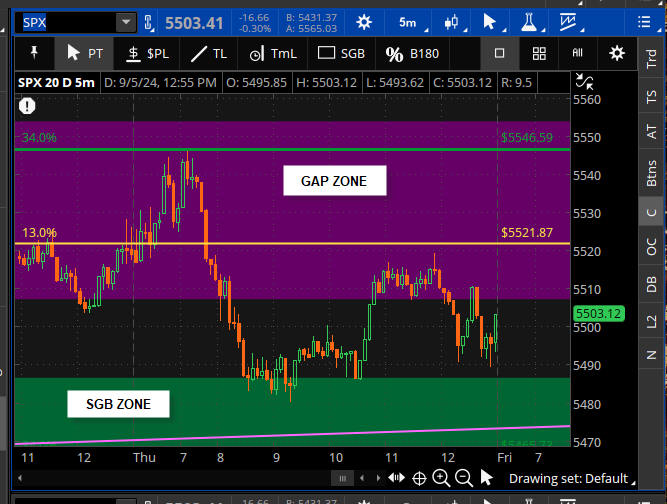667x504 pixels.
Task: Open the C sidebar tab
Action: point(651,212)
